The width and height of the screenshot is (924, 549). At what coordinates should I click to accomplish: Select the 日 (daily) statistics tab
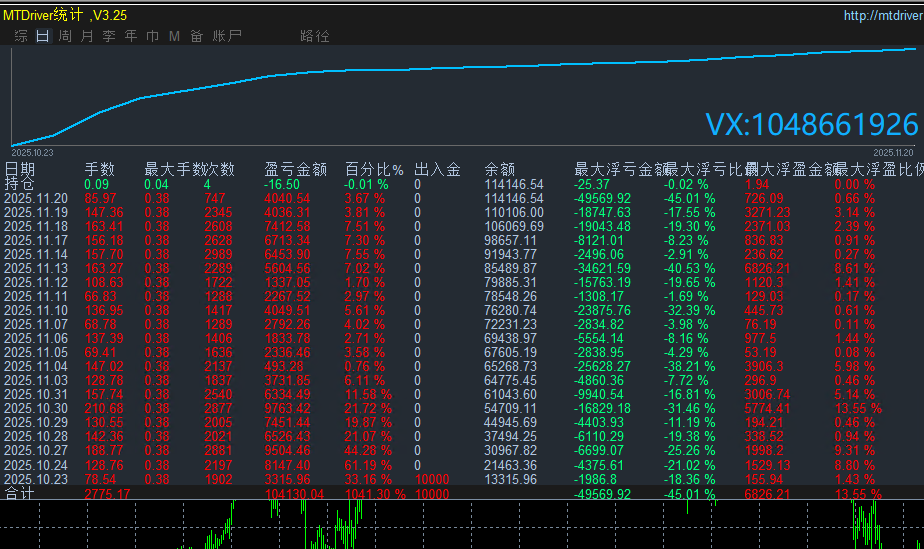(x=42, y=36)
